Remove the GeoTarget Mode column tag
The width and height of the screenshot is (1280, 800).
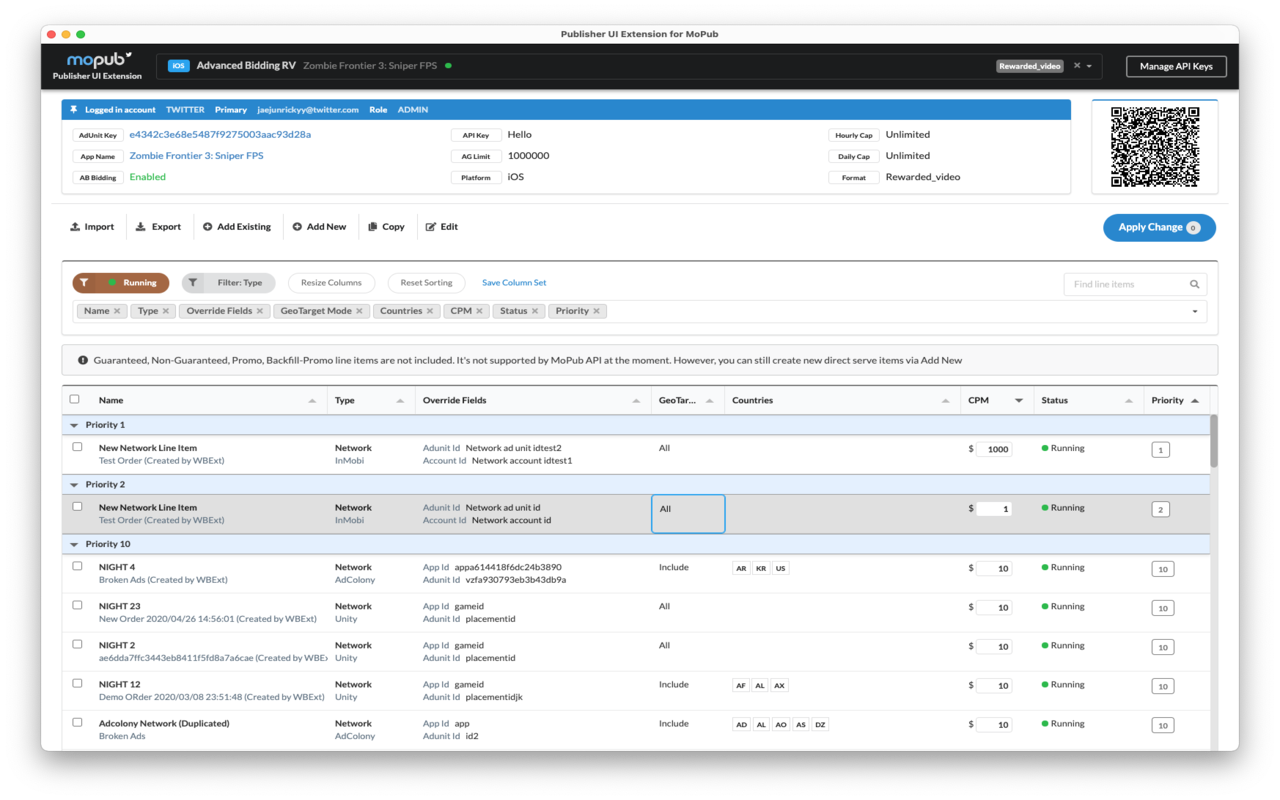point(359,311)
